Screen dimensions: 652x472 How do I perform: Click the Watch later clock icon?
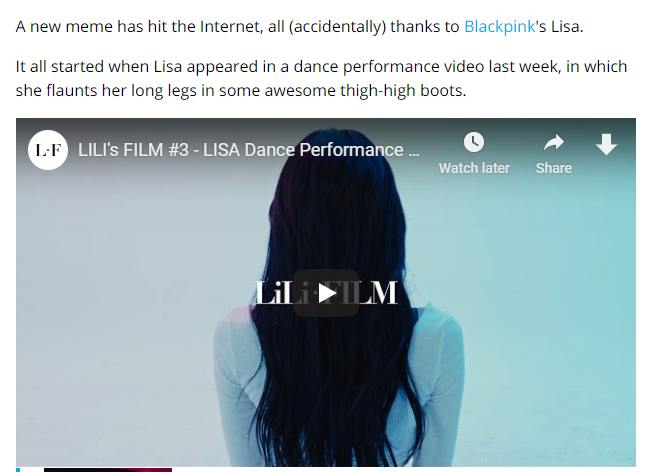coord(474,142)
